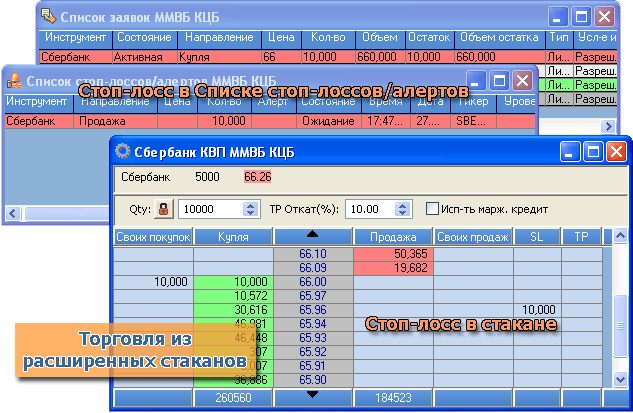The image size is (633, 413).
Task: Click the TP column header
Action: click(581, 237)
